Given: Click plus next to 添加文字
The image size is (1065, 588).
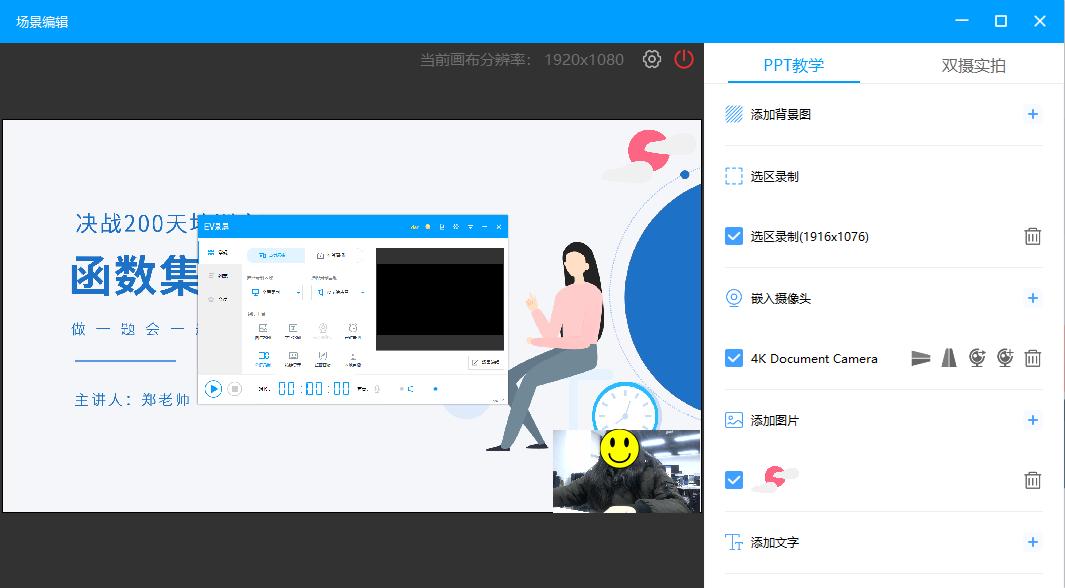Looking at the screenshot, I should point(1032,542).
